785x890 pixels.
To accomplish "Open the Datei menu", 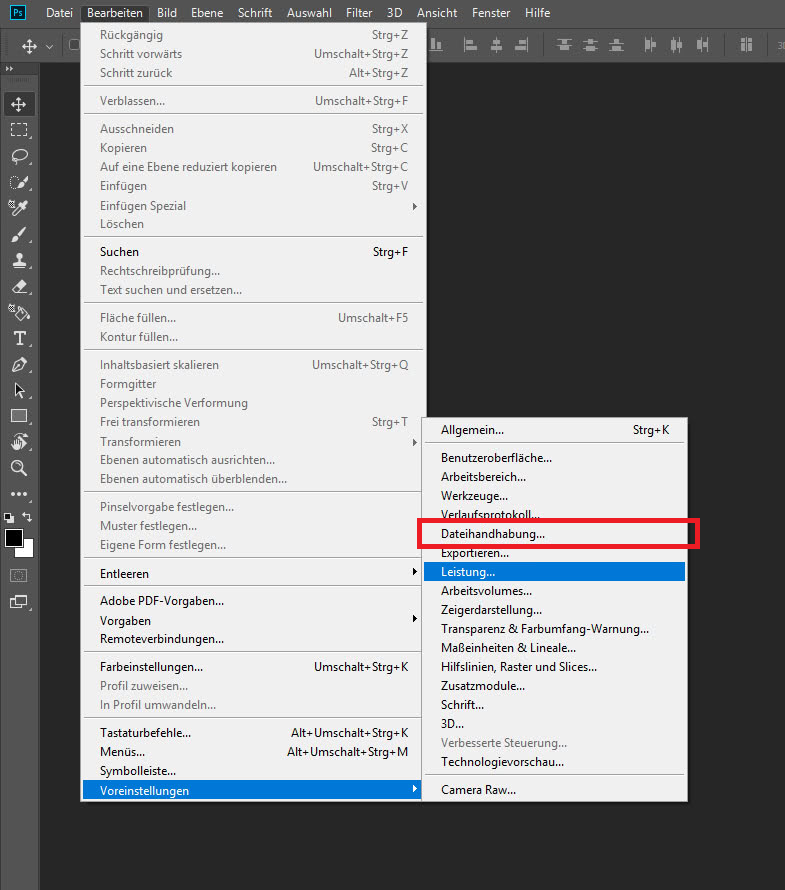I will click(60, 12).
